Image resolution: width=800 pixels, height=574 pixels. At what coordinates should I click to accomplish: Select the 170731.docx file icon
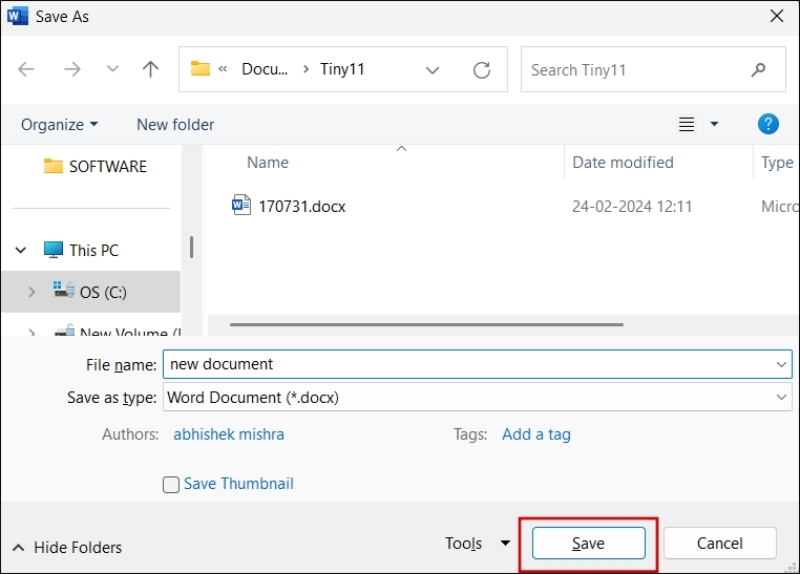coord(241,207)
